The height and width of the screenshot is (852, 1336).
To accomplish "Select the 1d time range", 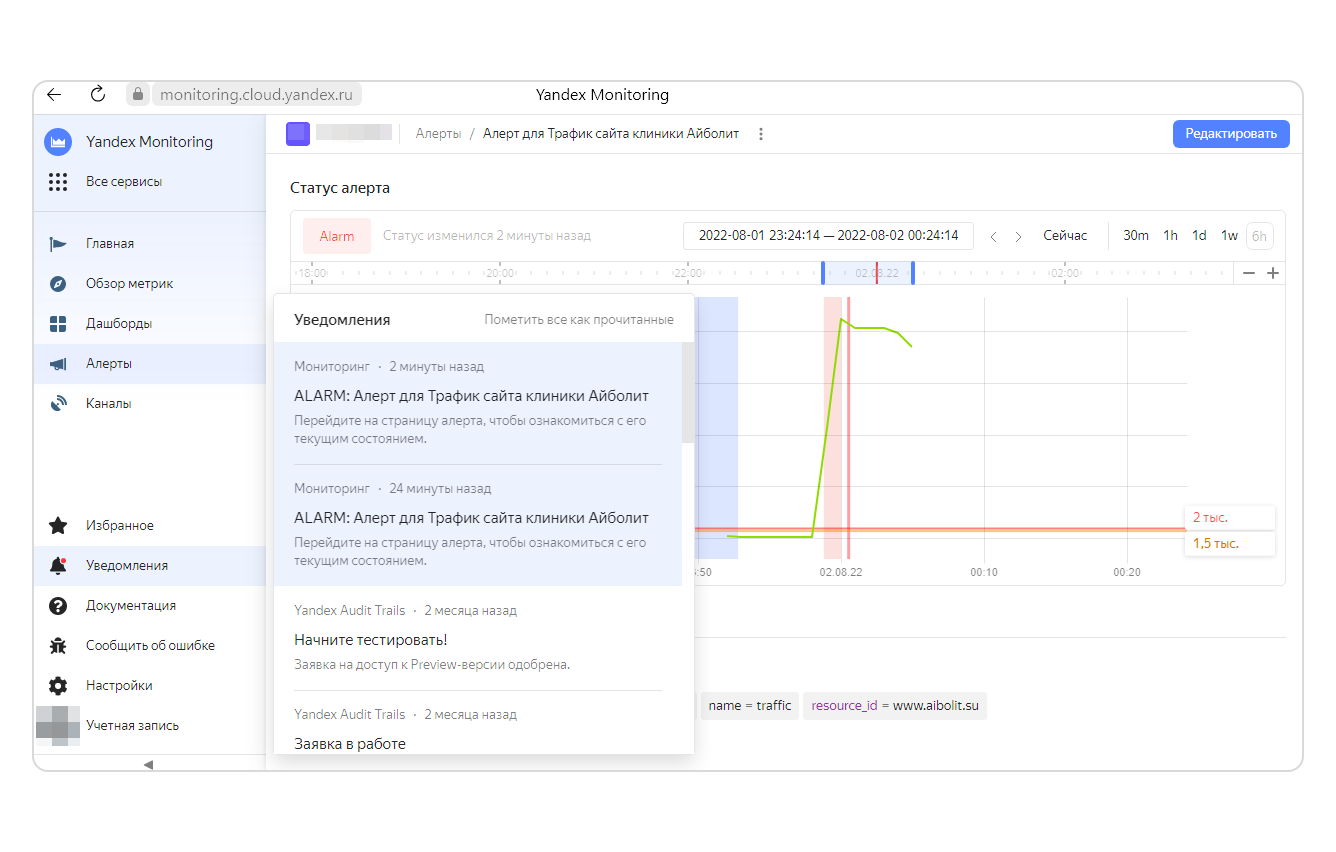I will 1199,236.
